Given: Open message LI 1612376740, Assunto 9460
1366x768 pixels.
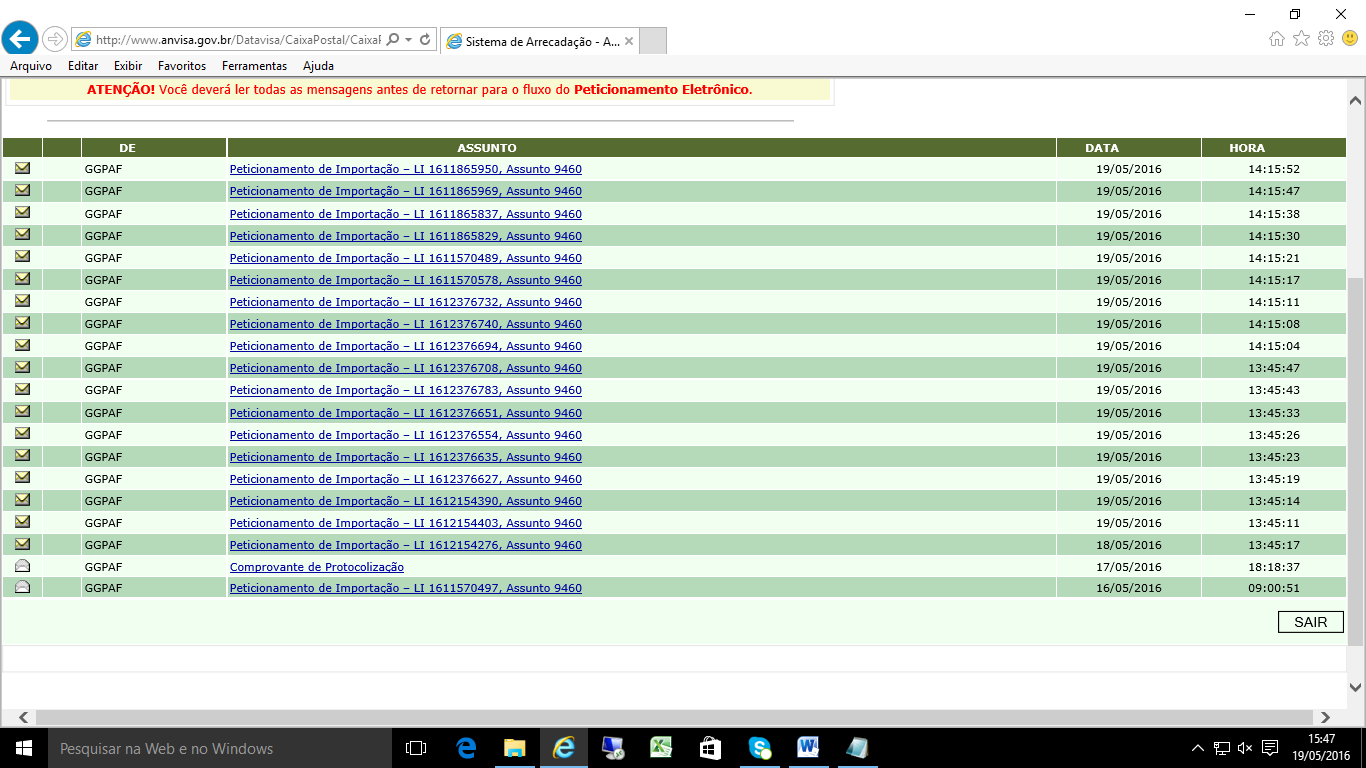Looking at the screenshot, I should [405, 324].
